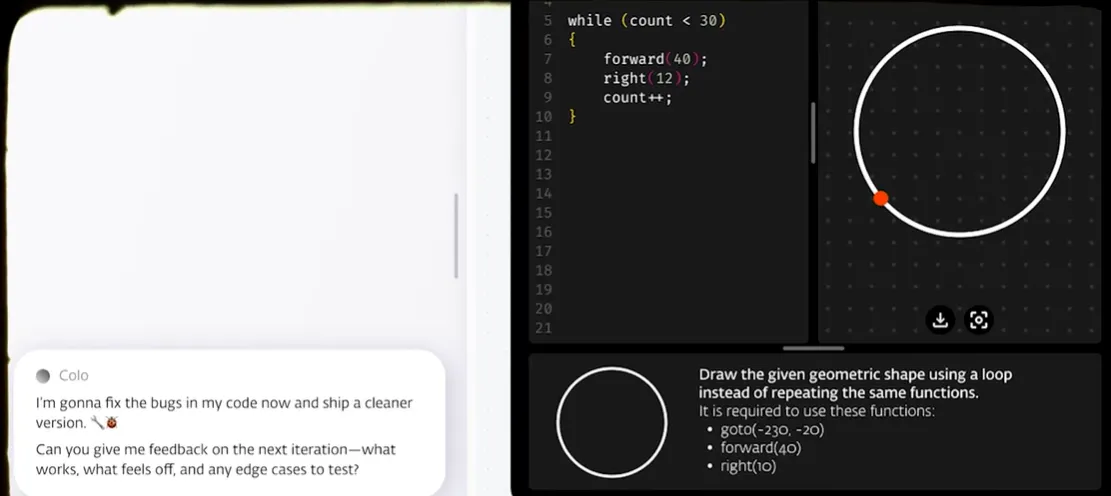
Task: Click the download canvas image icon
Action: pyautogui.click(x=940, y=320)
